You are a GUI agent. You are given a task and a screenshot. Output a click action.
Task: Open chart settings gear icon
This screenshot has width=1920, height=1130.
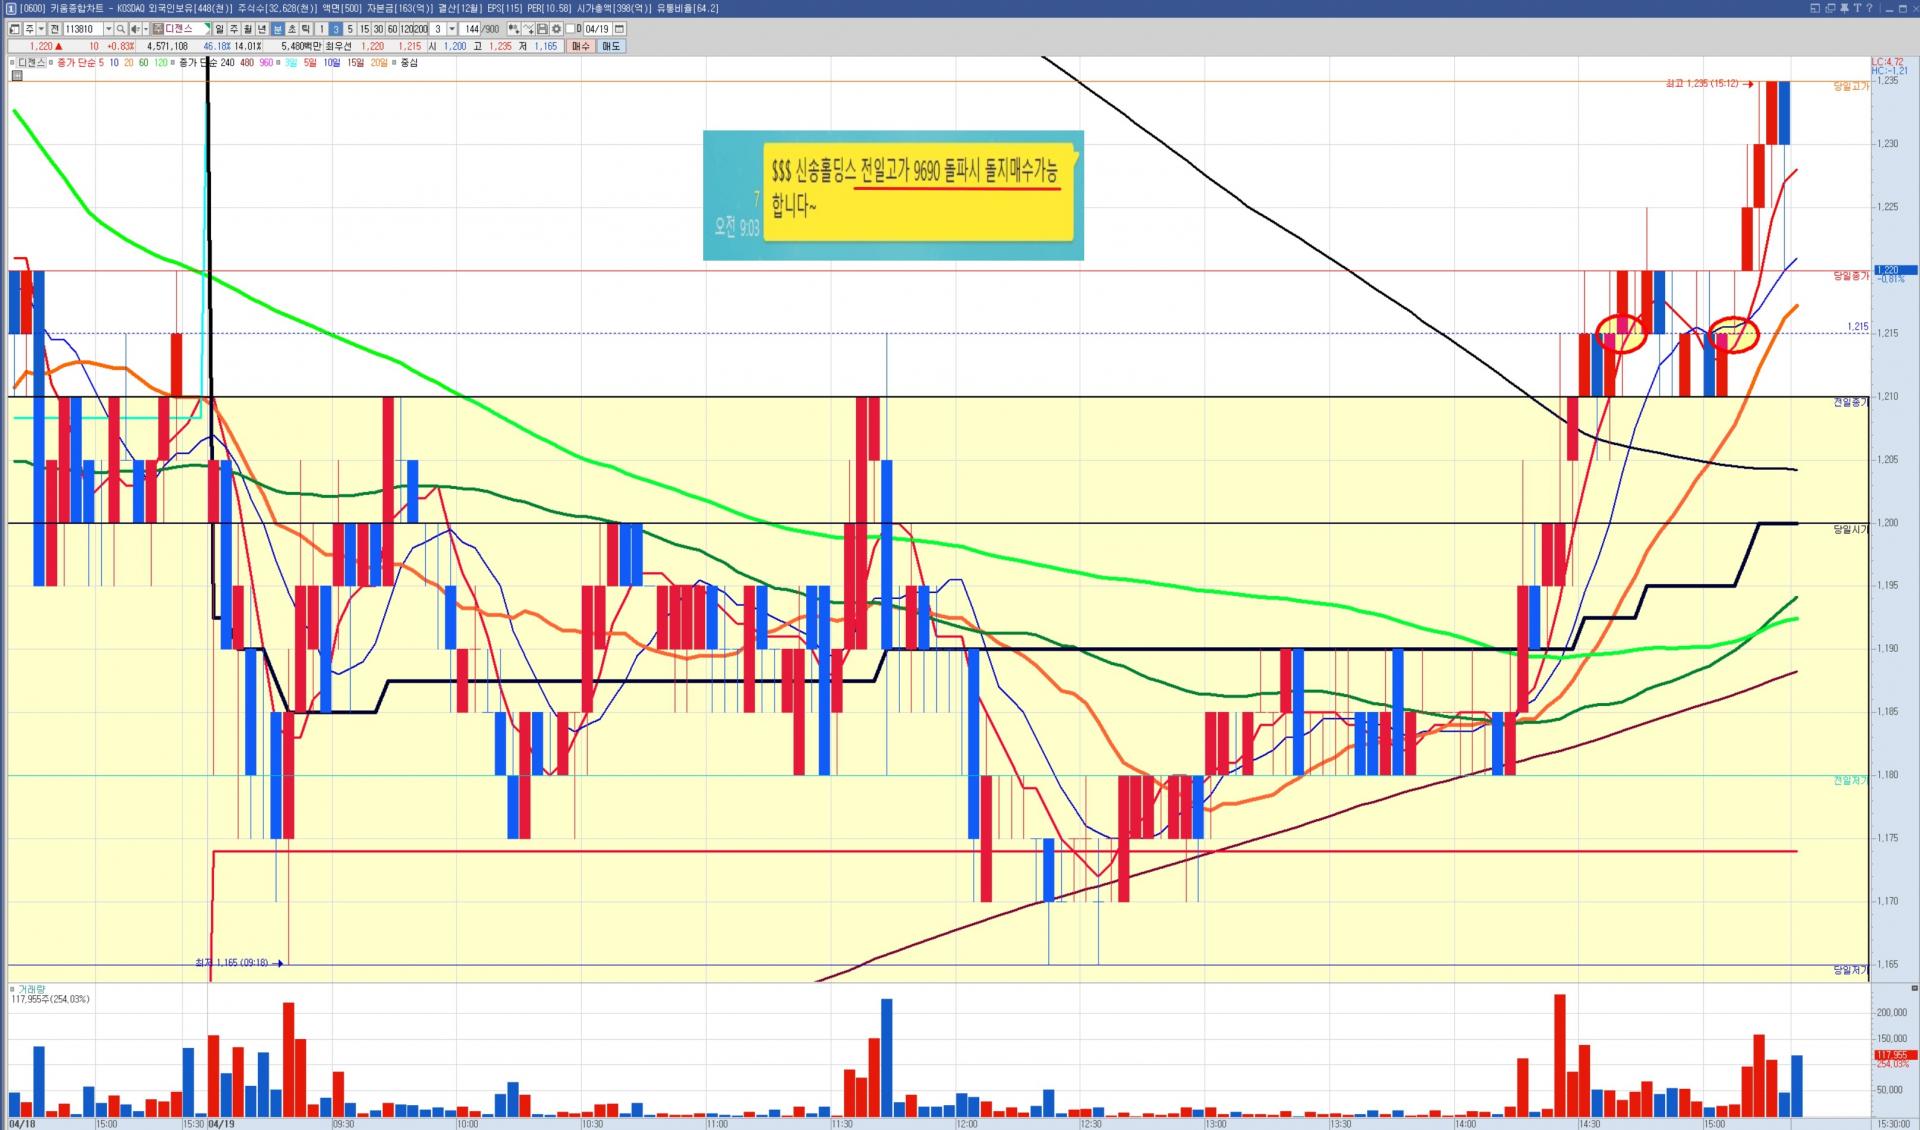[x=556, y=29]
